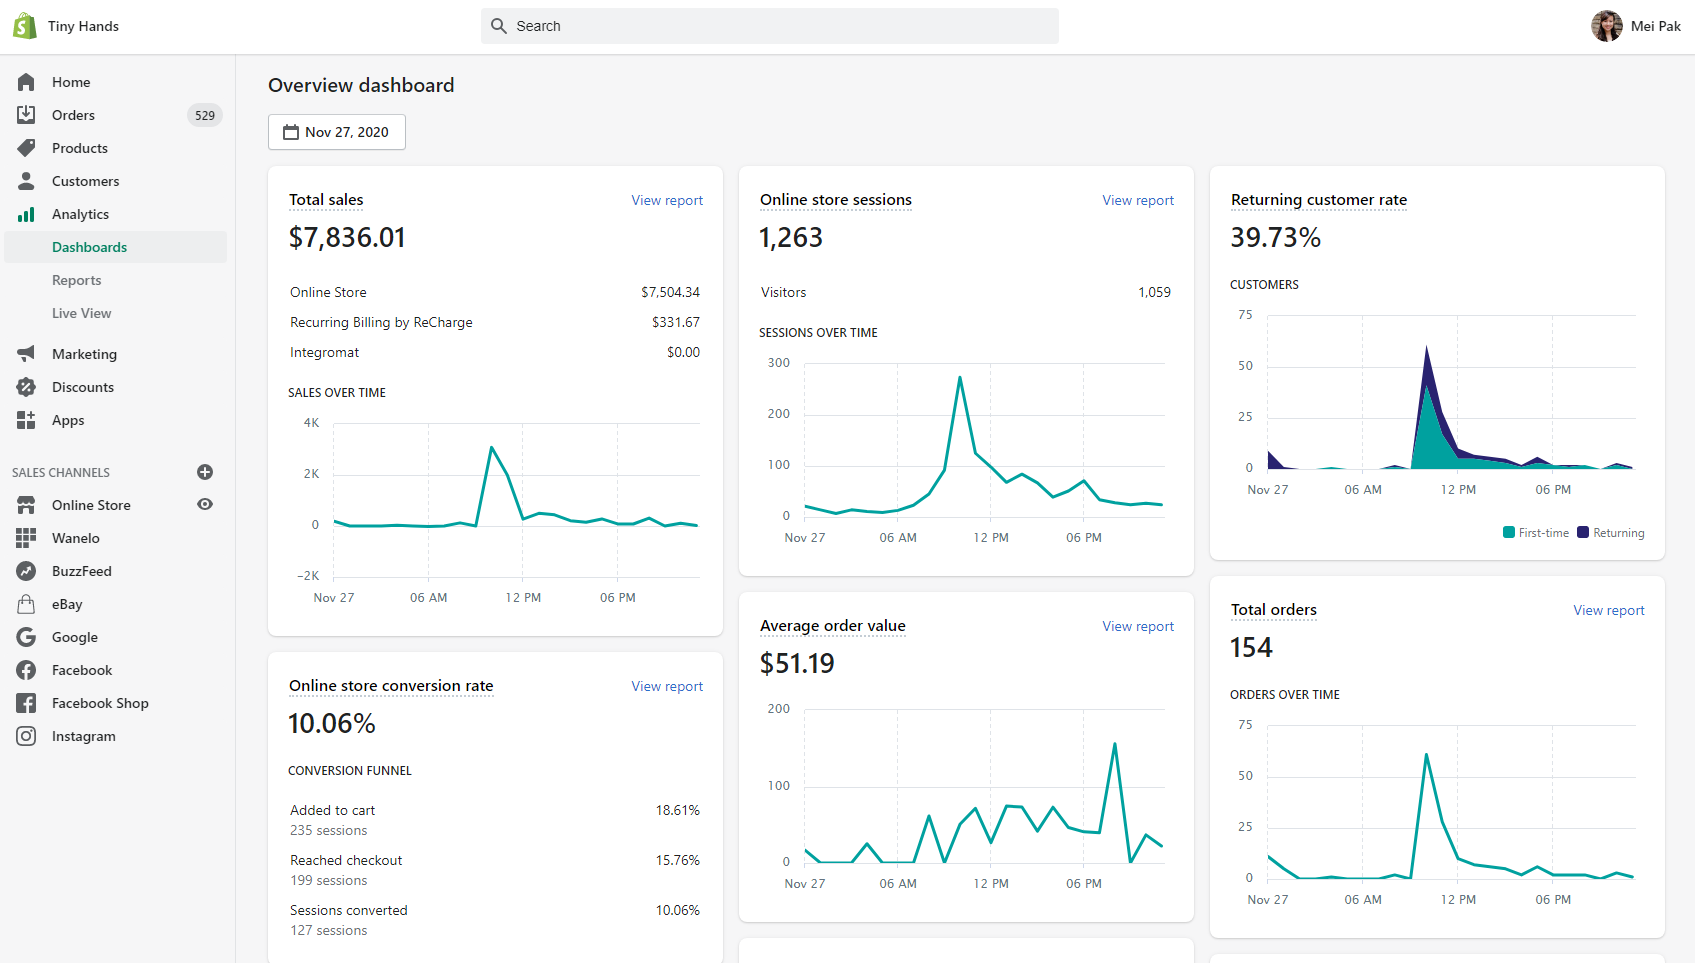Viewport: 1695px width, 963px height.
Task: Click the search magnifier icon
Action: pos(499,26)
